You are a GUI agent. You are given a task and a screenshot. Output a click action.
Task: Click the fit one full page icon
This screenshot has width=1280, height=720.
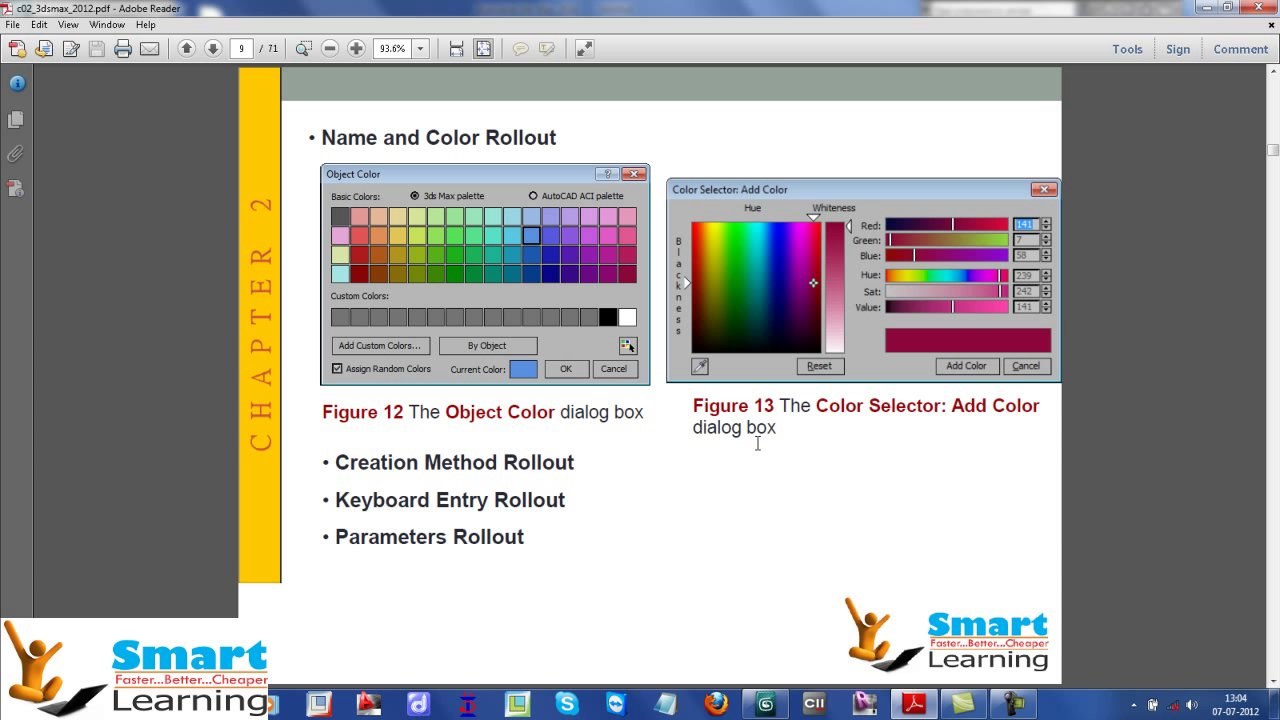point(483,49)
